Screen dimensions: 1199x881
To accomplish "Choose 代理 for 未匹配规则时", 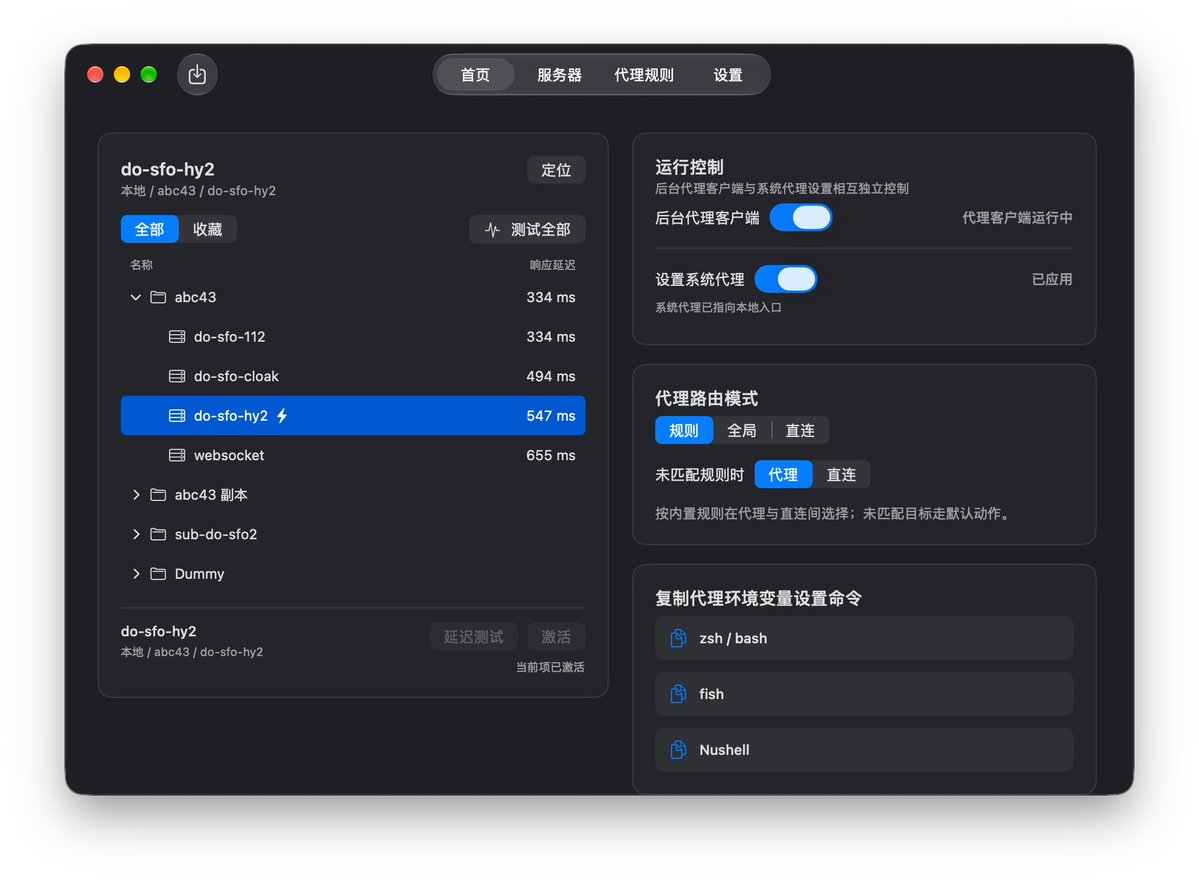I will tap(783, 475).
